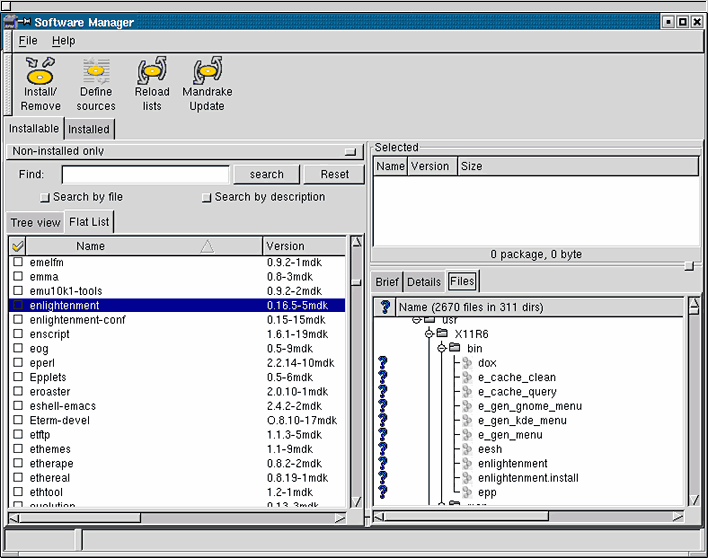This screenshot has width=708, height=558.
Task: Click file icon next to dox
Action: coord(467,363)
